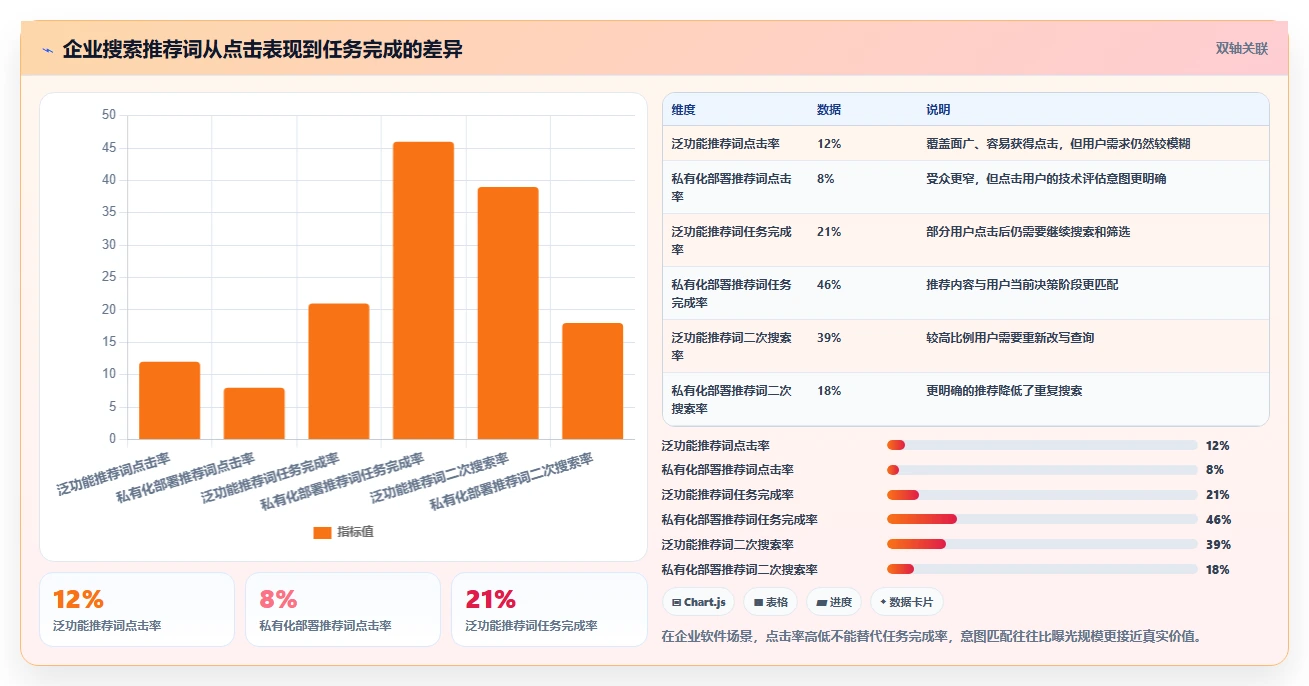Click the bar for 私有化部署推荐词二次搜索率
Viewport: 1309px width, 686px height.
[593, 381]
